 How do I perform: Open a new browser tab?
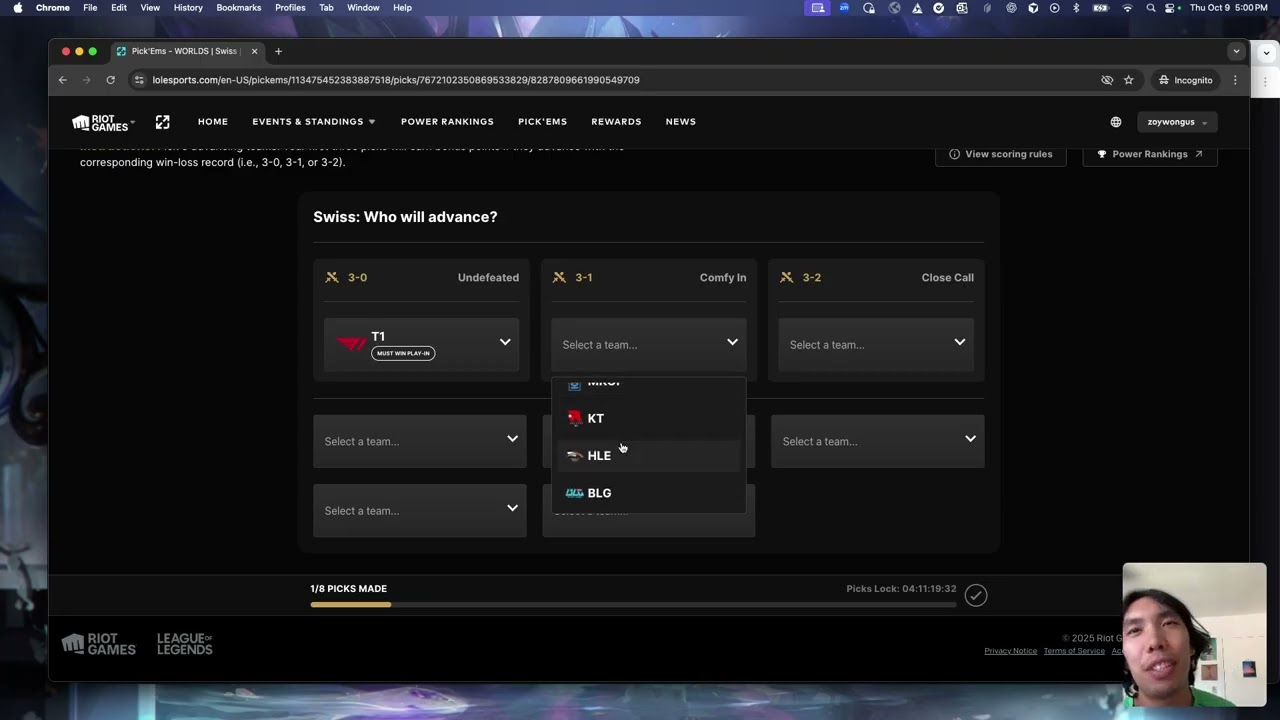click(279, 51)
